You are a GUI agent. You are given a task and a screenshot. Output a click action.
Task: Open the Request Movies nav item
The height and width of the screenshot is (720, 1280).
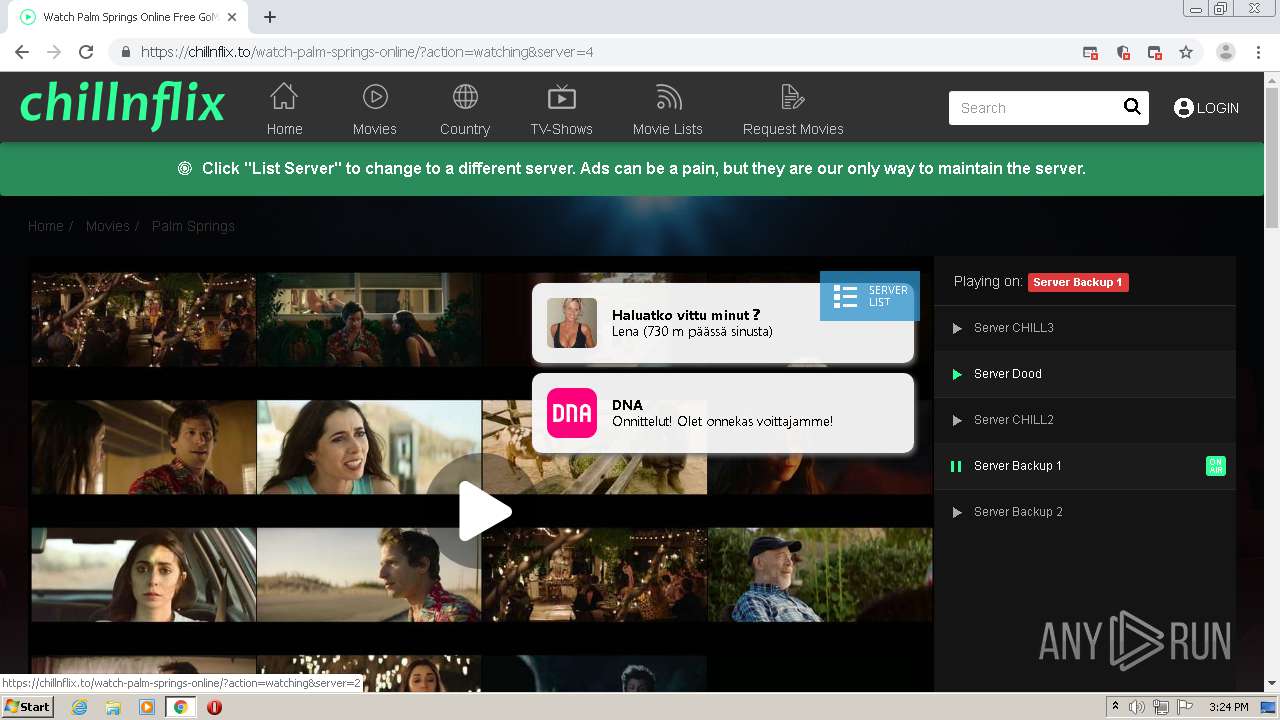(x=793, y=109)
